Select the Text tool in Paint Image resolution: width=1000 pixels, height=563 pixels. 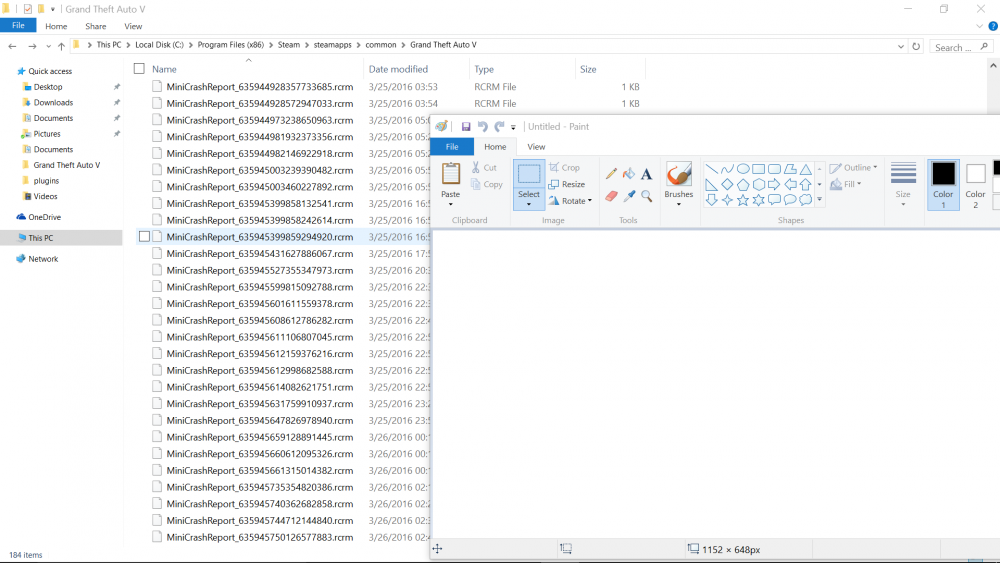coord(646,173)
